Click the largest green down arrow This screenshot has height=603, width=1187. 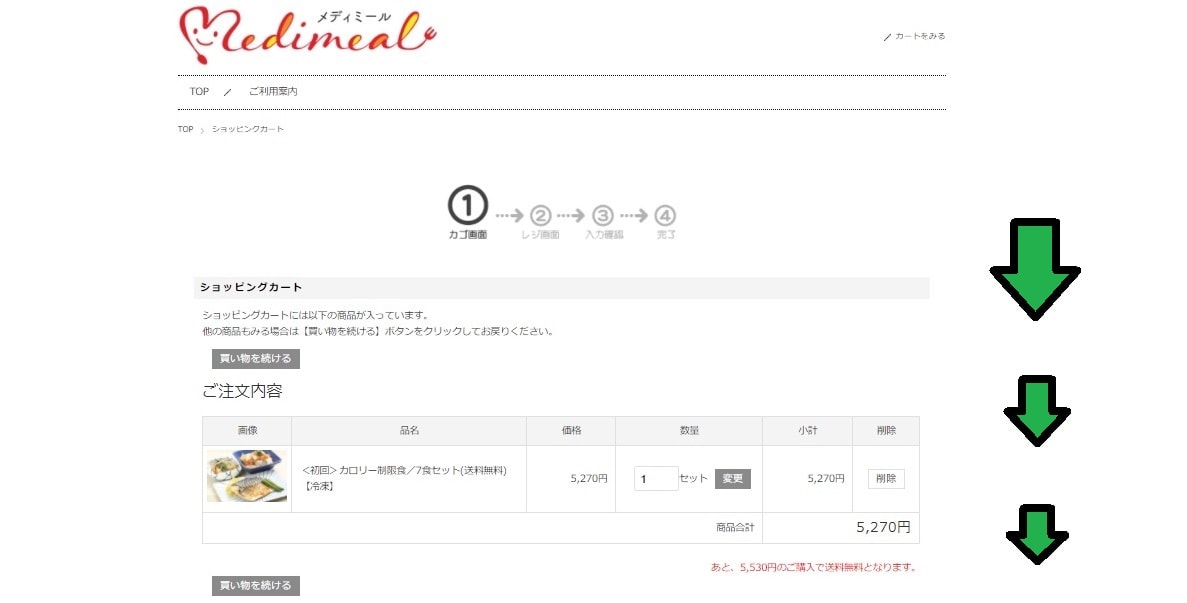point(1035,269)
